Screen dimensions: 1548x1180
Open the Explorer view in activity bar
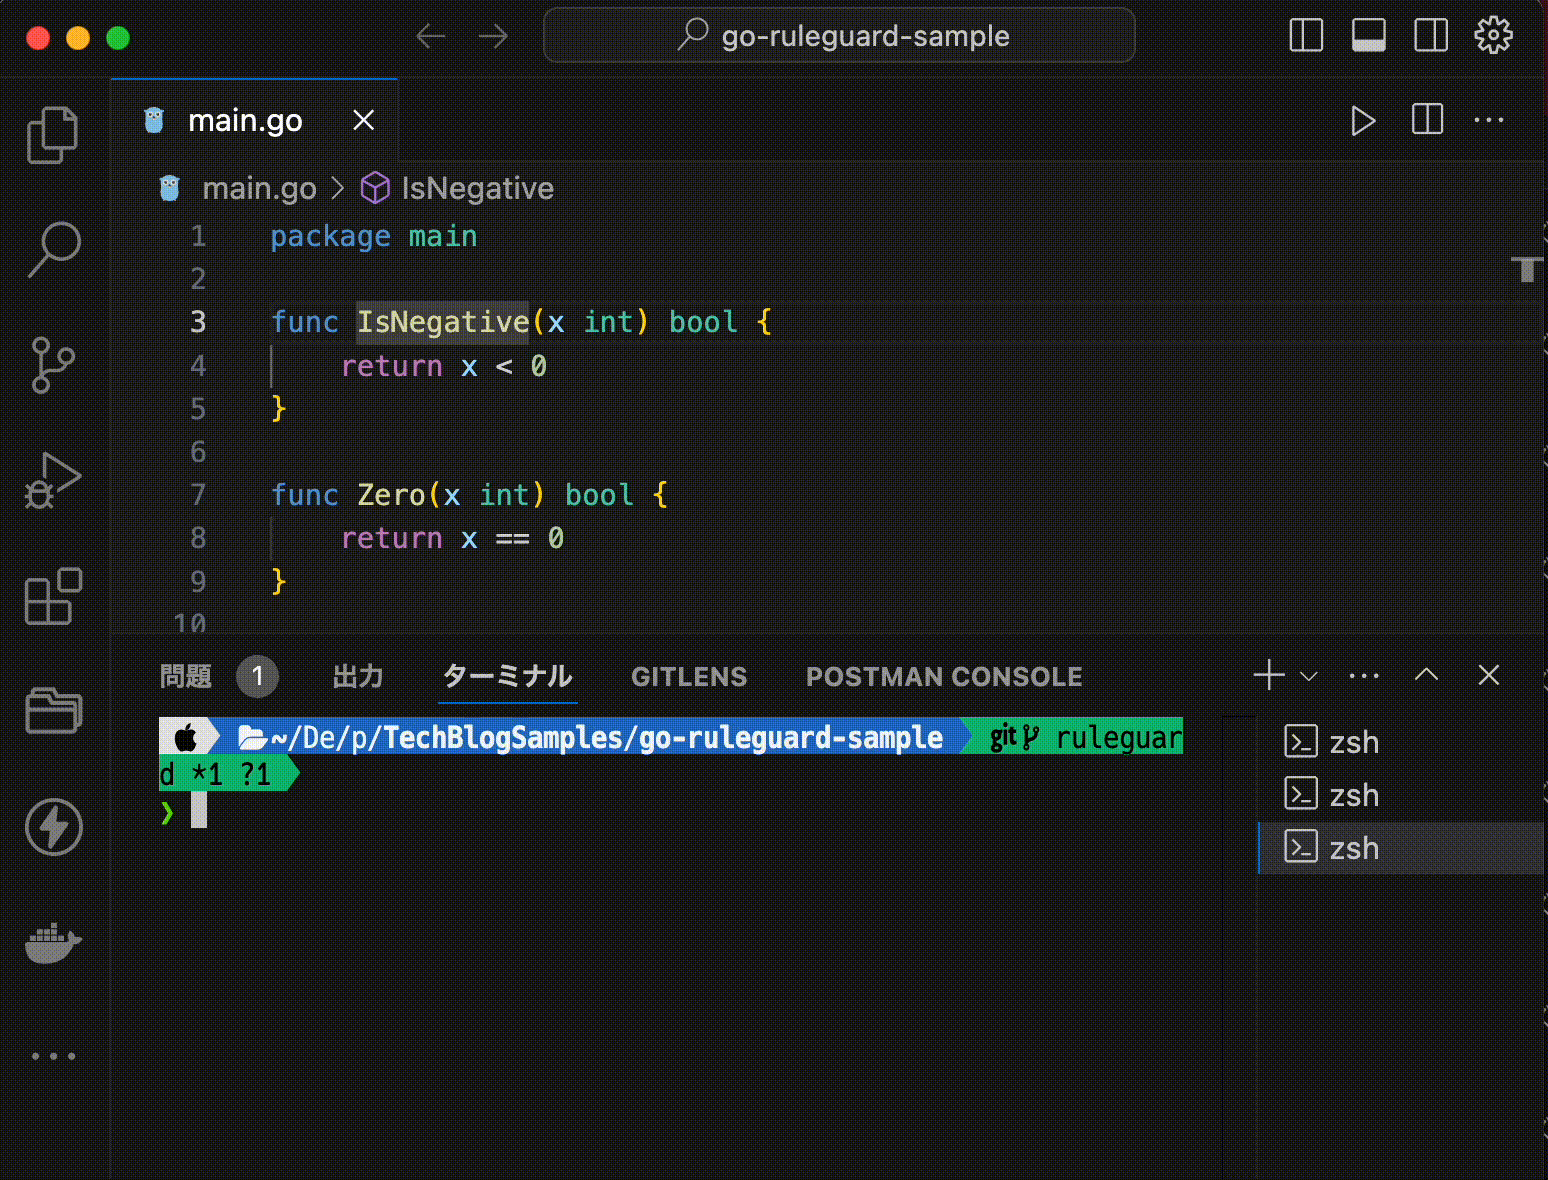53,134
